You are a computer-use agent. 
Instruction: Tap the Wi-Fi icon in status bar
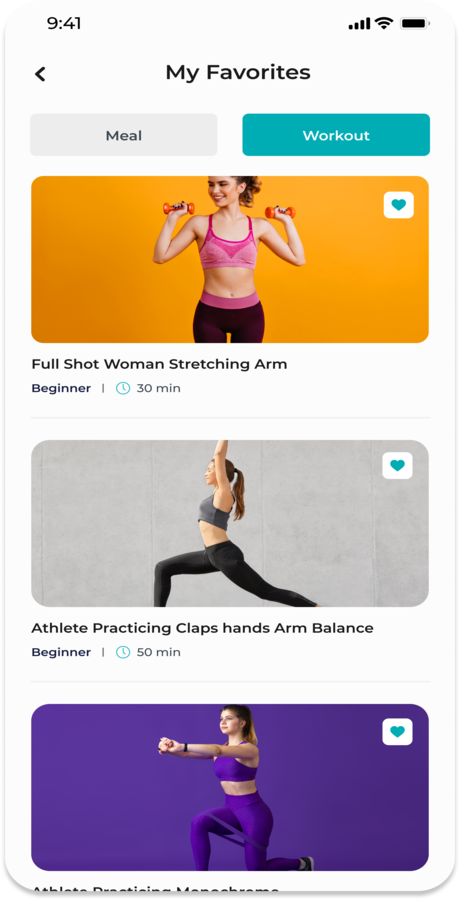tap(383, 24)
